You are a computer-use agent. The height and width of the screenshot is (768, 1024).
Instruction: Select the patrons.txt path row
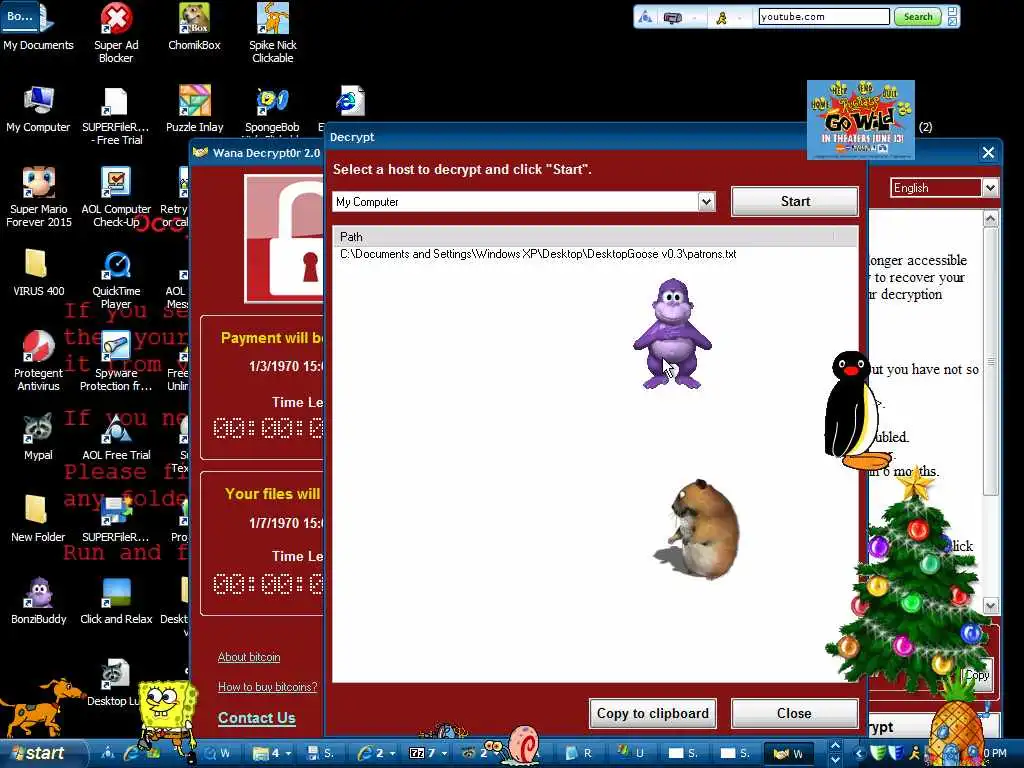pos(538,254)
